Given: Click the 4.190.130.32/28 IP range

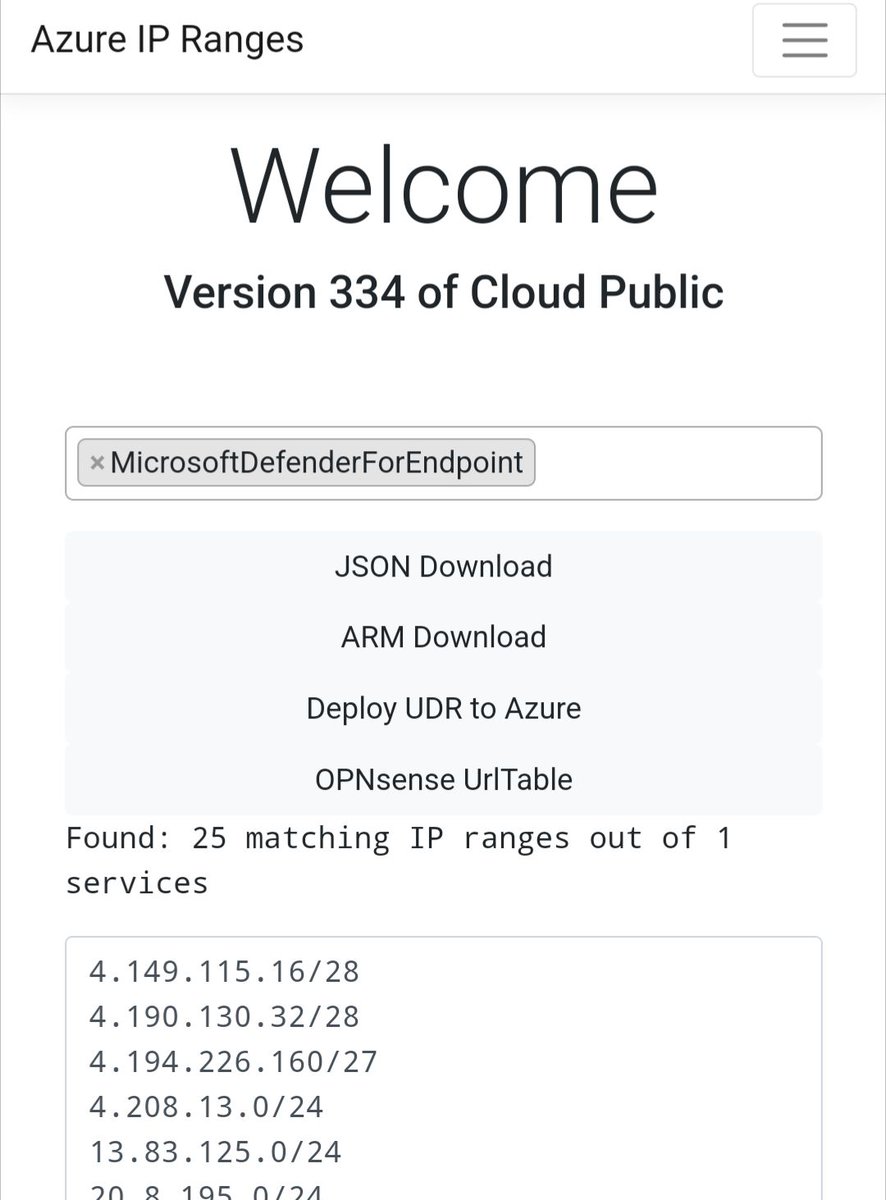Looking at the screenshot, I should (224, 1016).
